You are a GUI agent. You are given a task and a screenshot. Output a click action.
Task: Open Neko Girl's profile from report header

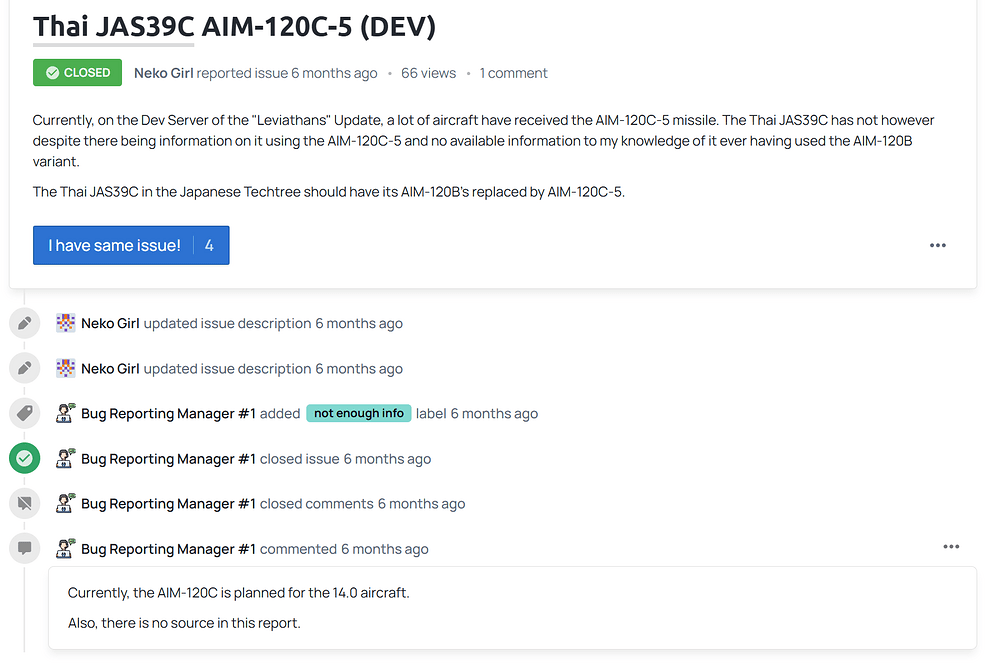(x=163, y=73)
